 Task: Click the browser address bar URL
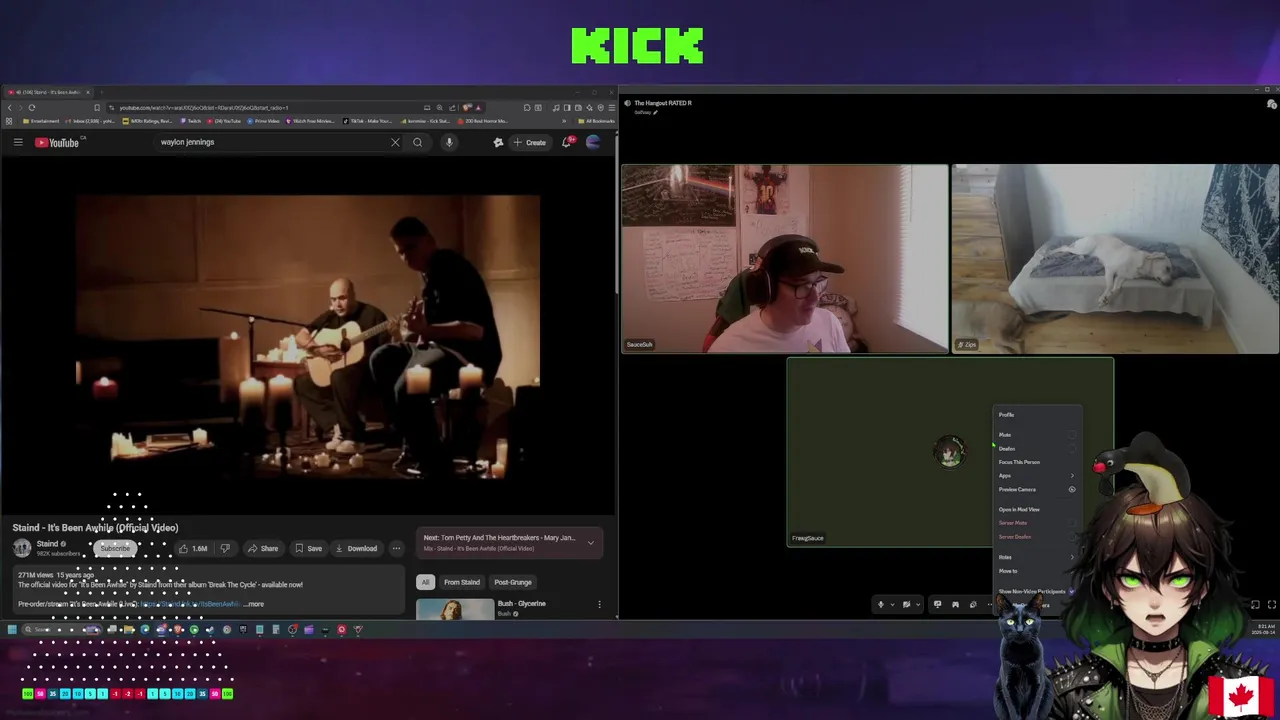204,108
